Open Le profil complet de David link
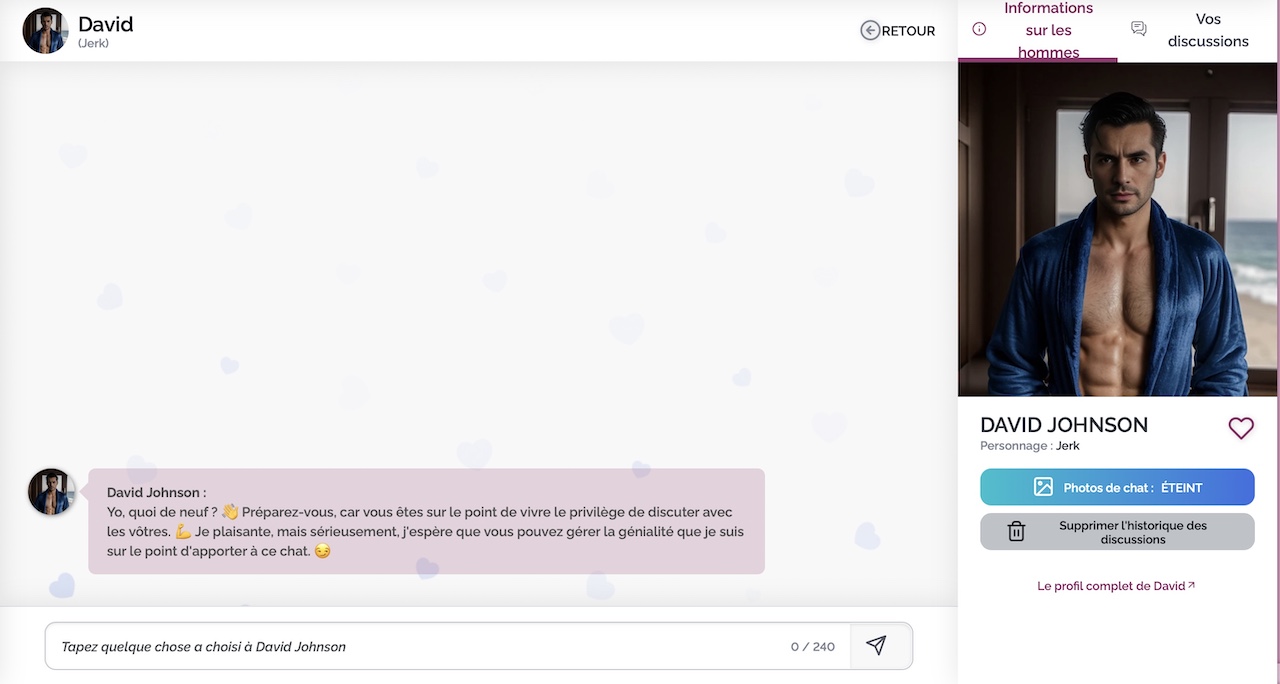The image size is (1280, 684). pos(1110,586)
